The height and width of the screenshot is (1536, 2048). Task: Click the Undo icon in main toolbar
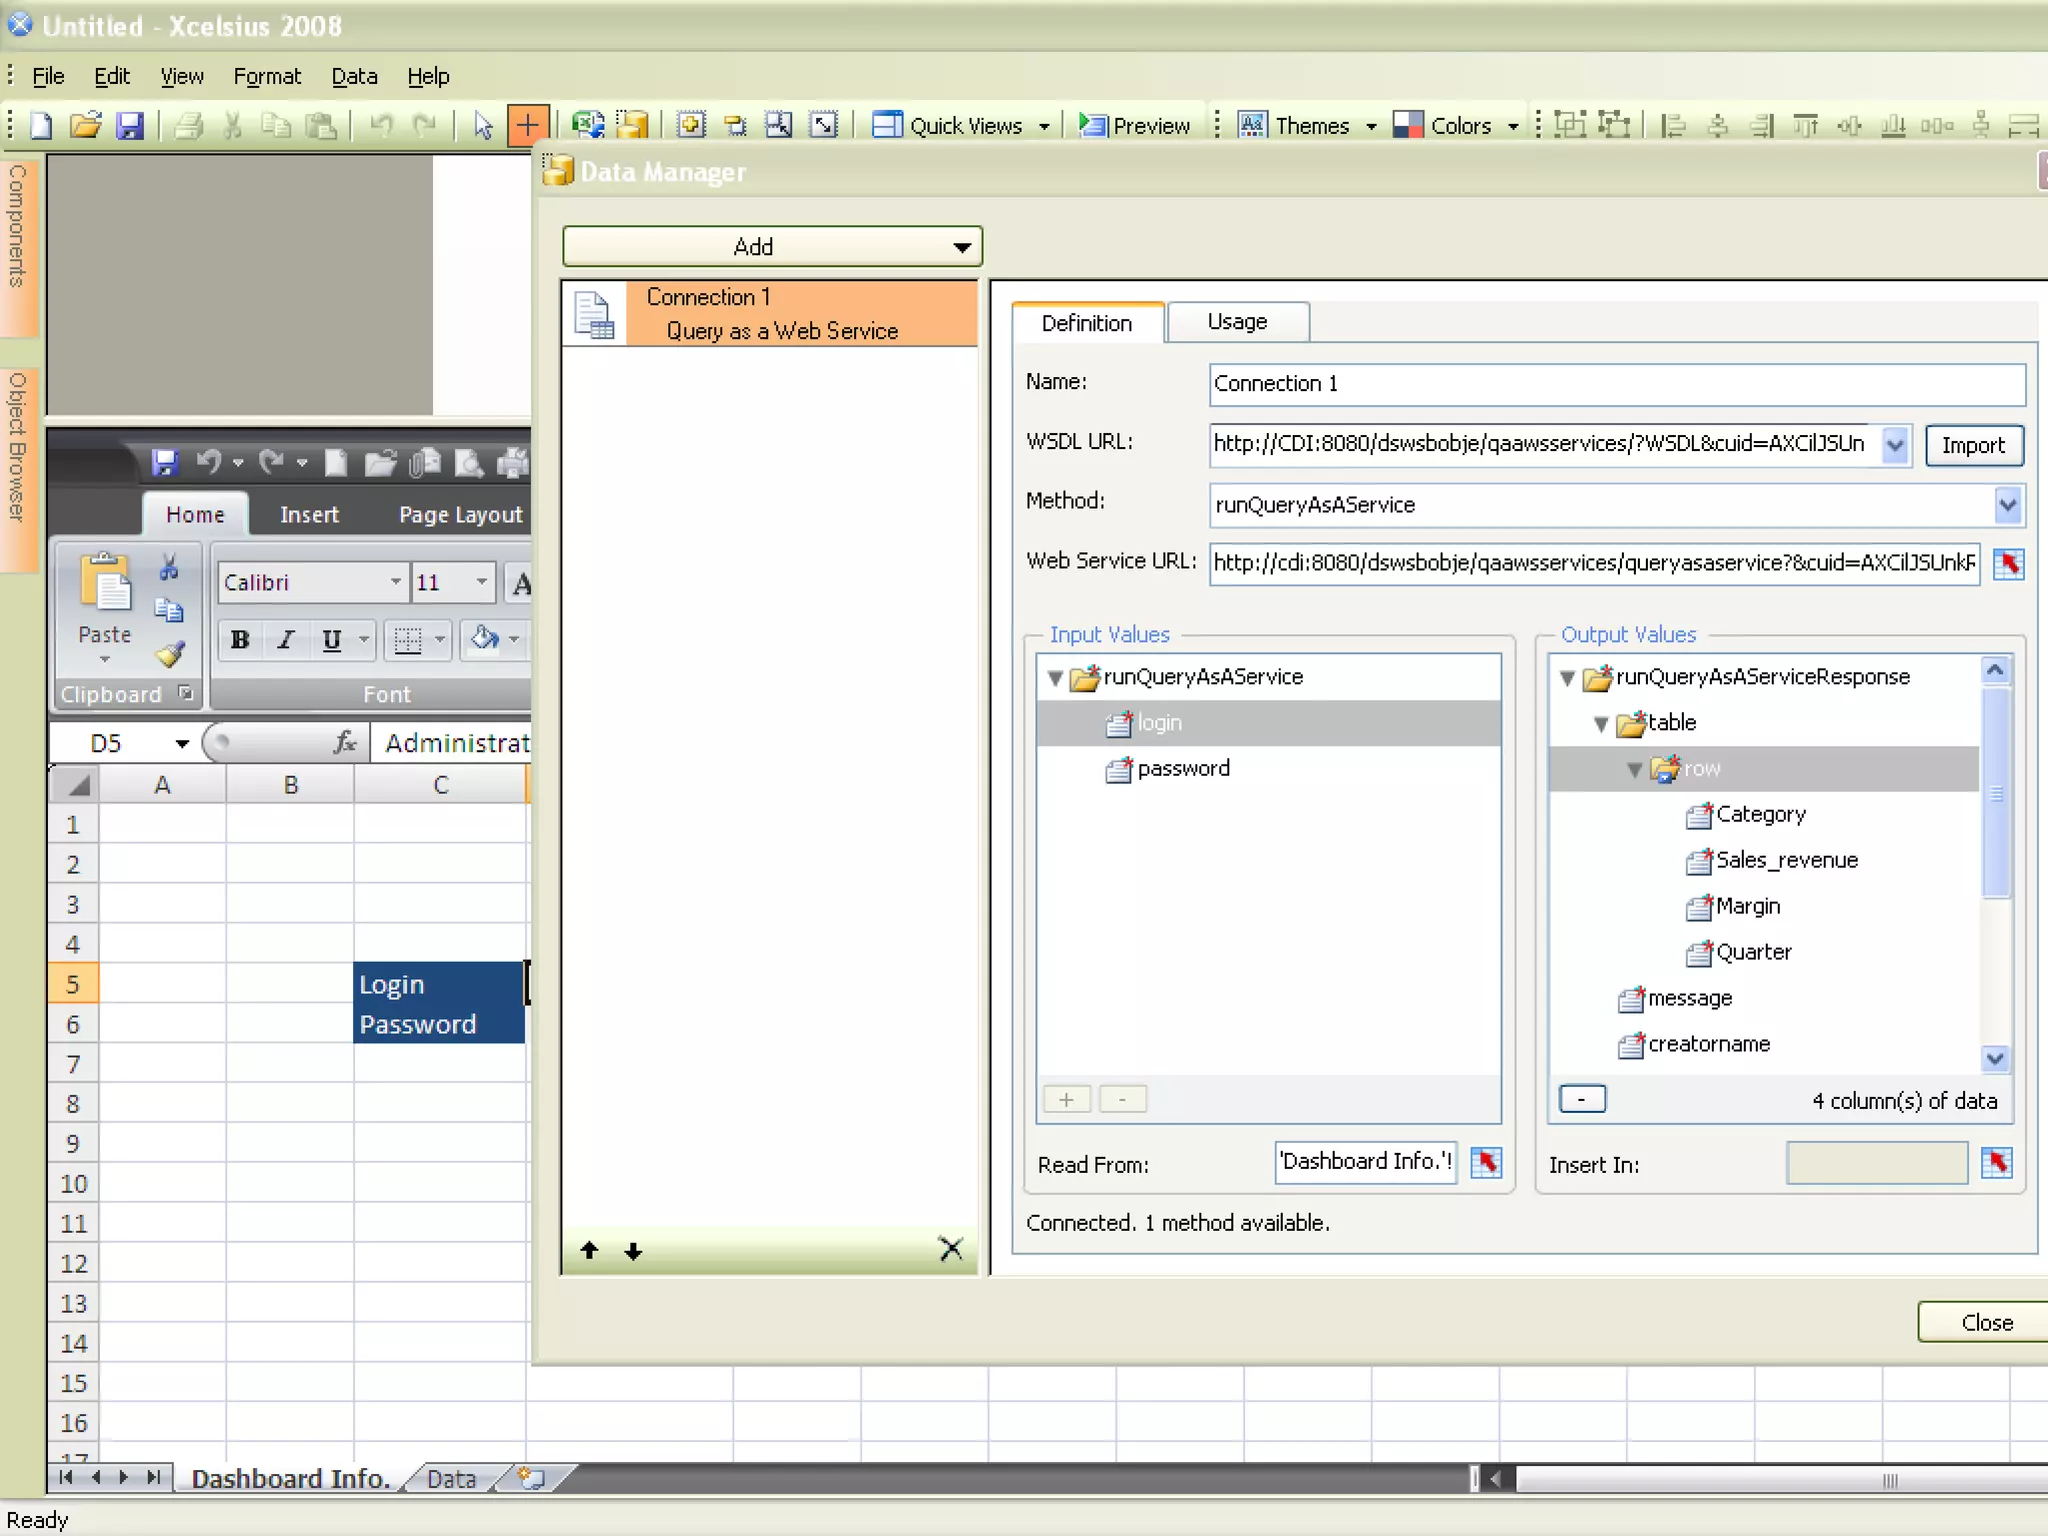(x=380, y=125)
